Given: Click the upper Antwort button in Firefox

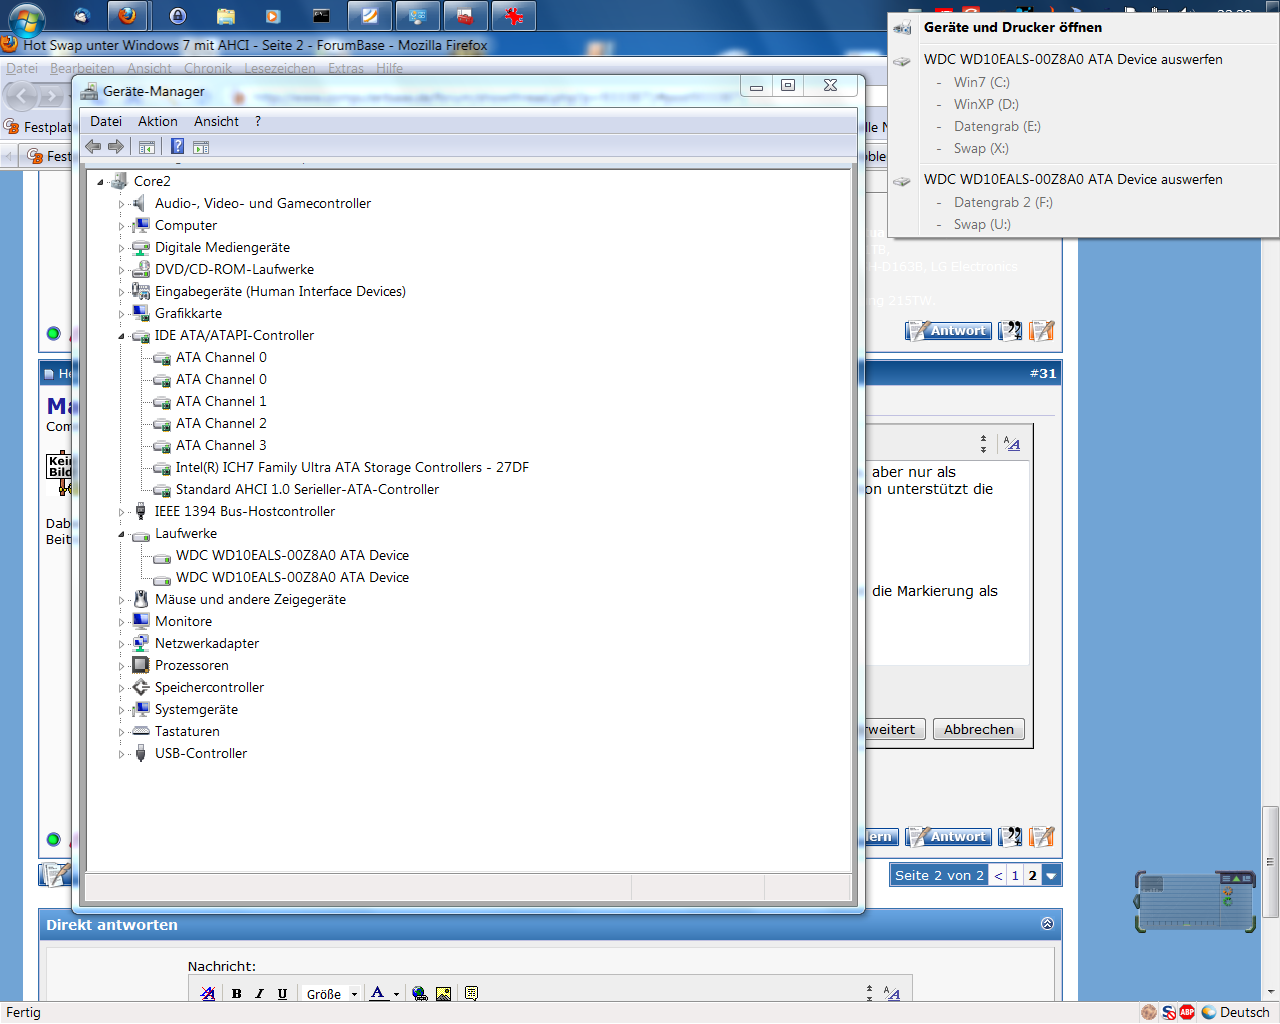Looking at the screenshot, I should (x=949, y=331).
